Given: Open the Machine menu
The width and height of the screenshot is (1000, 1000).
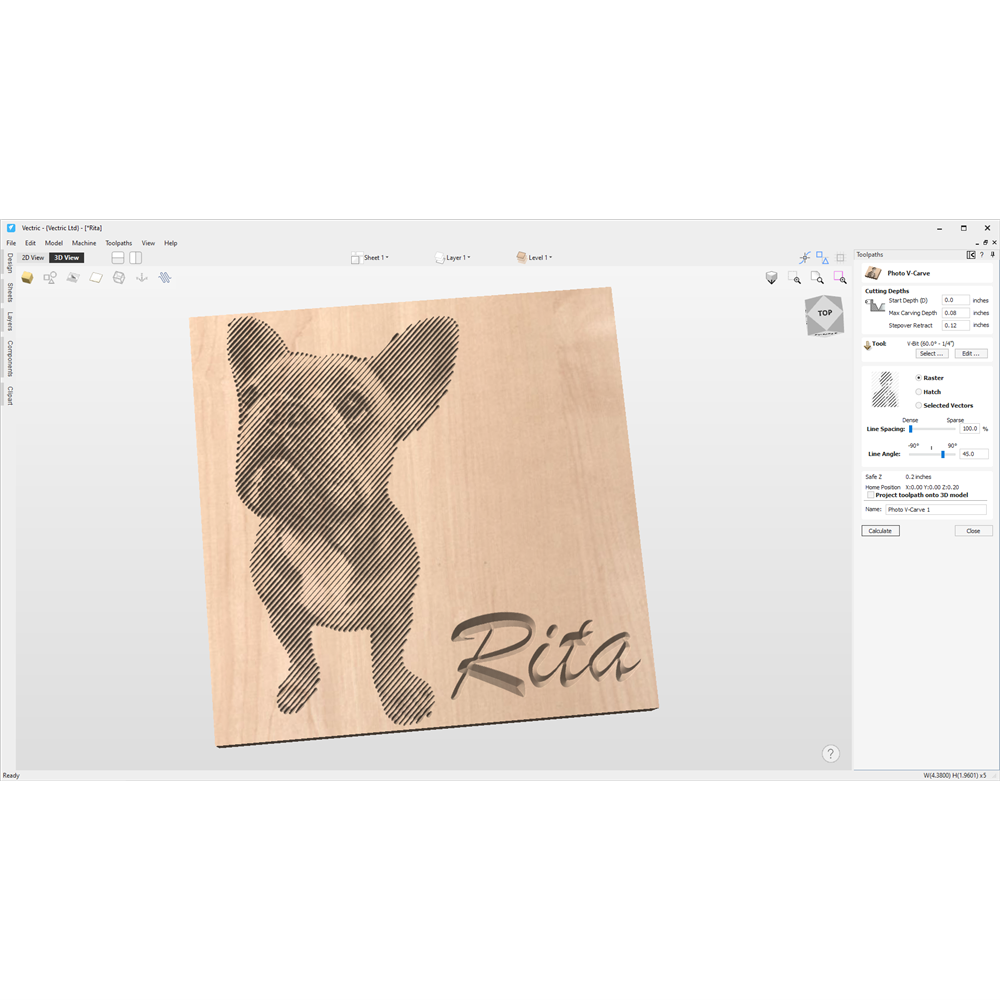Looking at the screenshot, I should 84,243.
